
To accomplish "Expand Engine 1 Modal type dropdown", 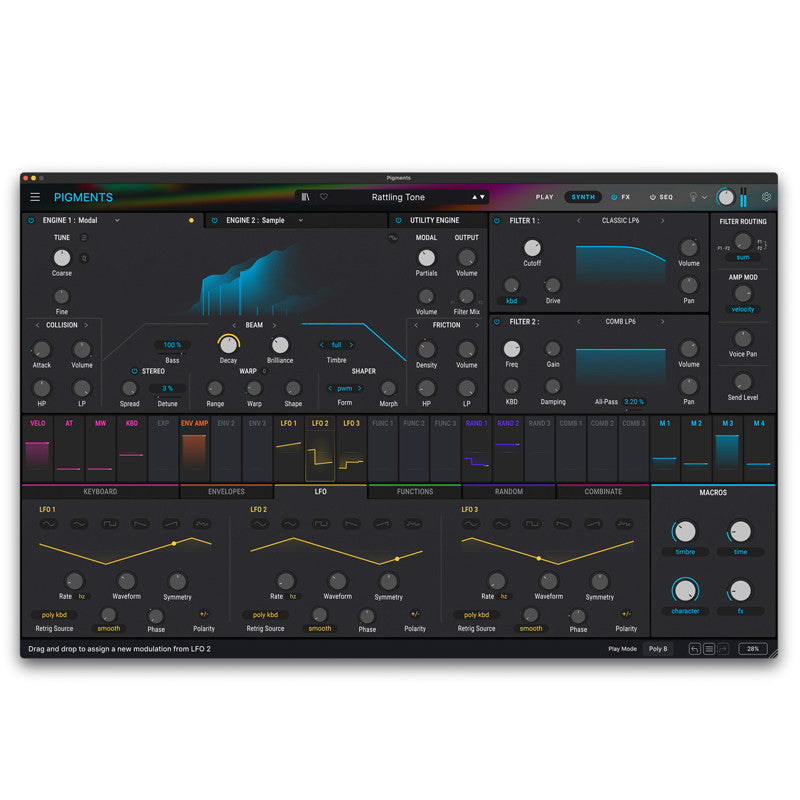I will click(117, 220).
